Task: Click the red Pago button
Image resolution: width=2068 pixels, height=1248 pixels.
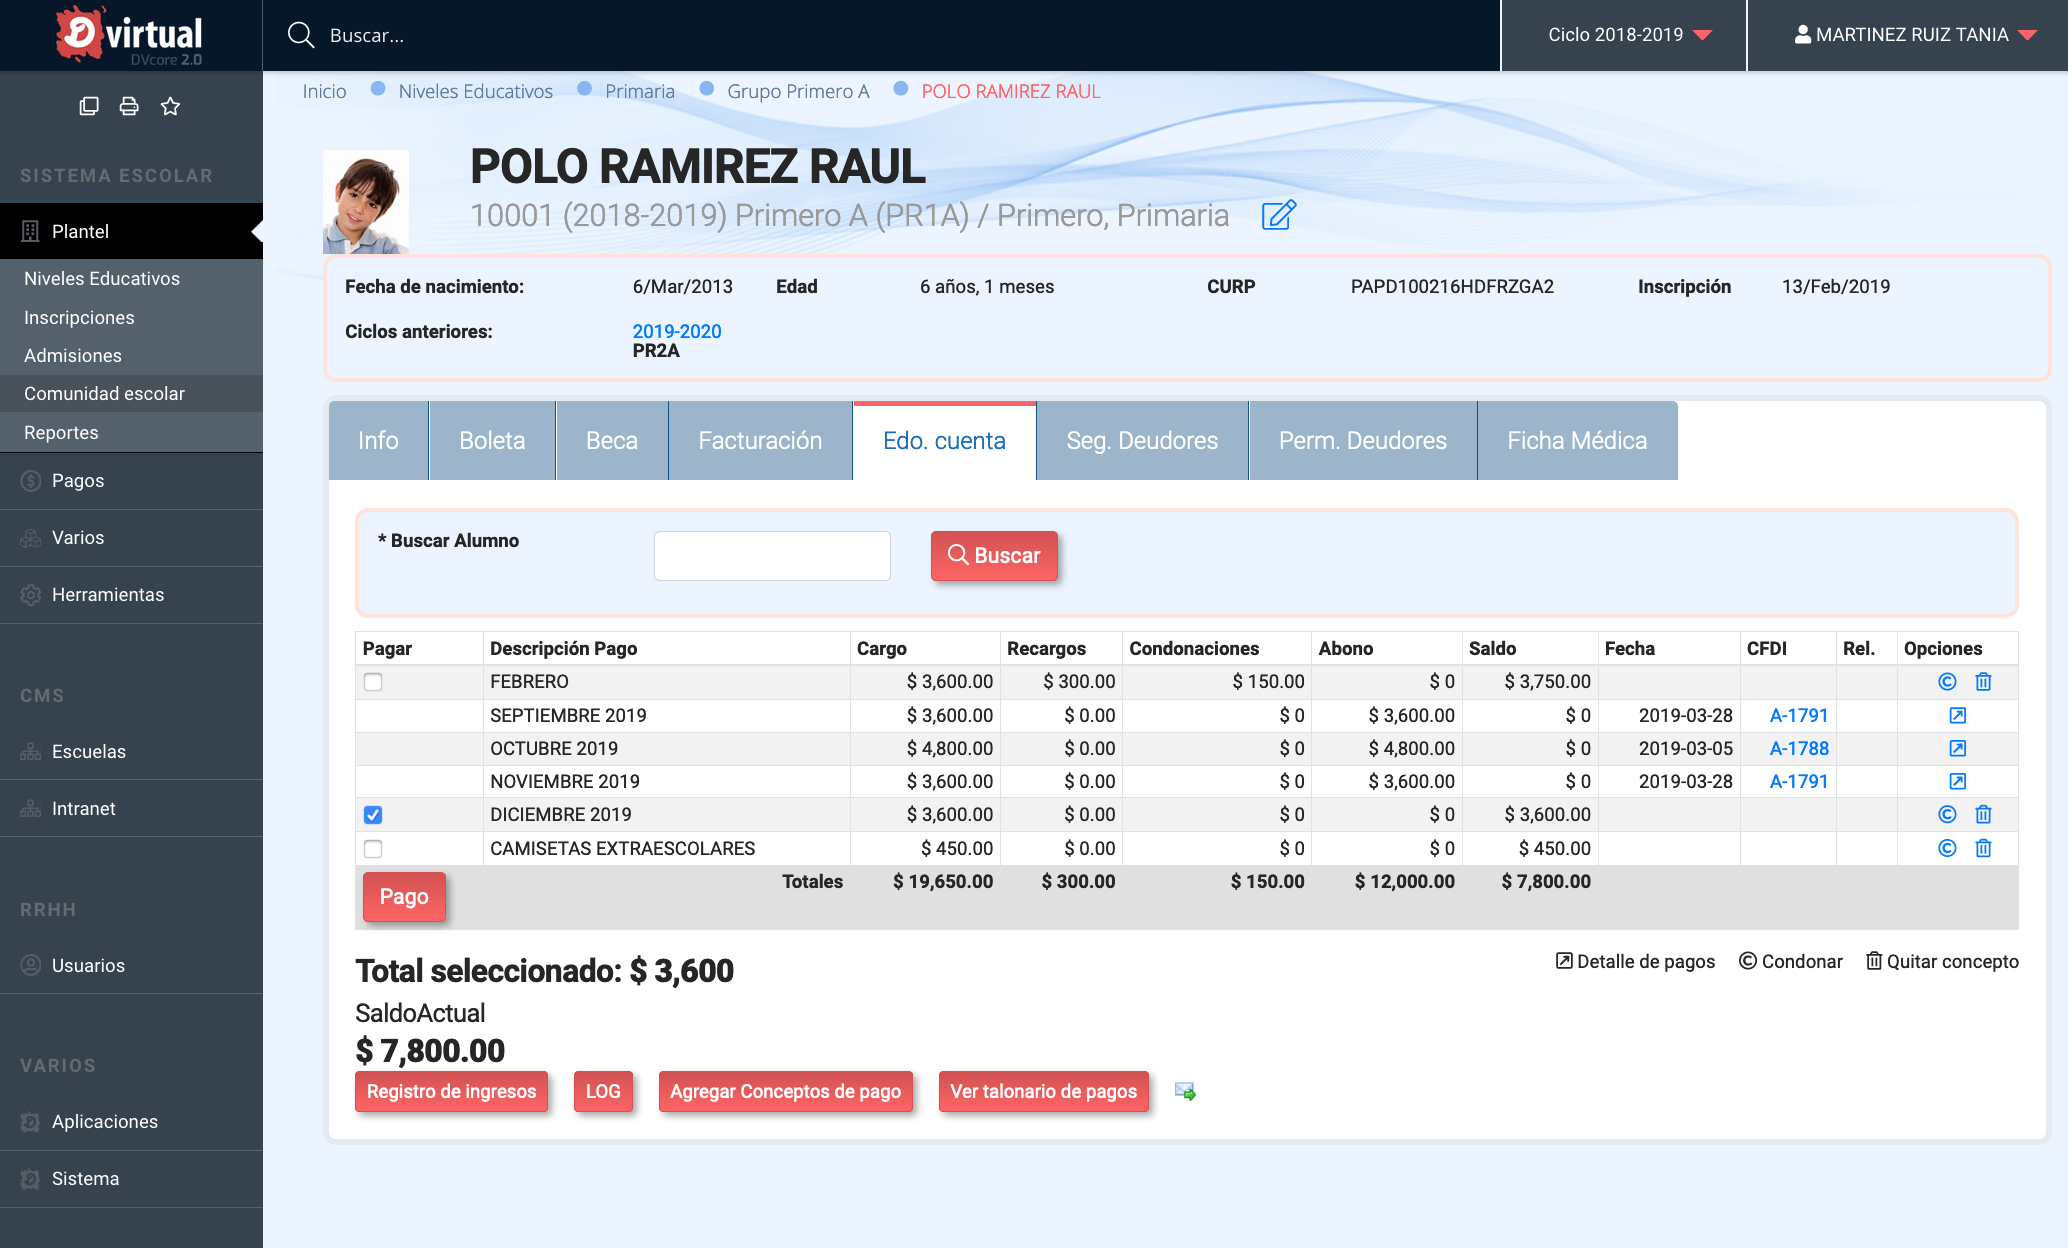Action: click(404, 897)
